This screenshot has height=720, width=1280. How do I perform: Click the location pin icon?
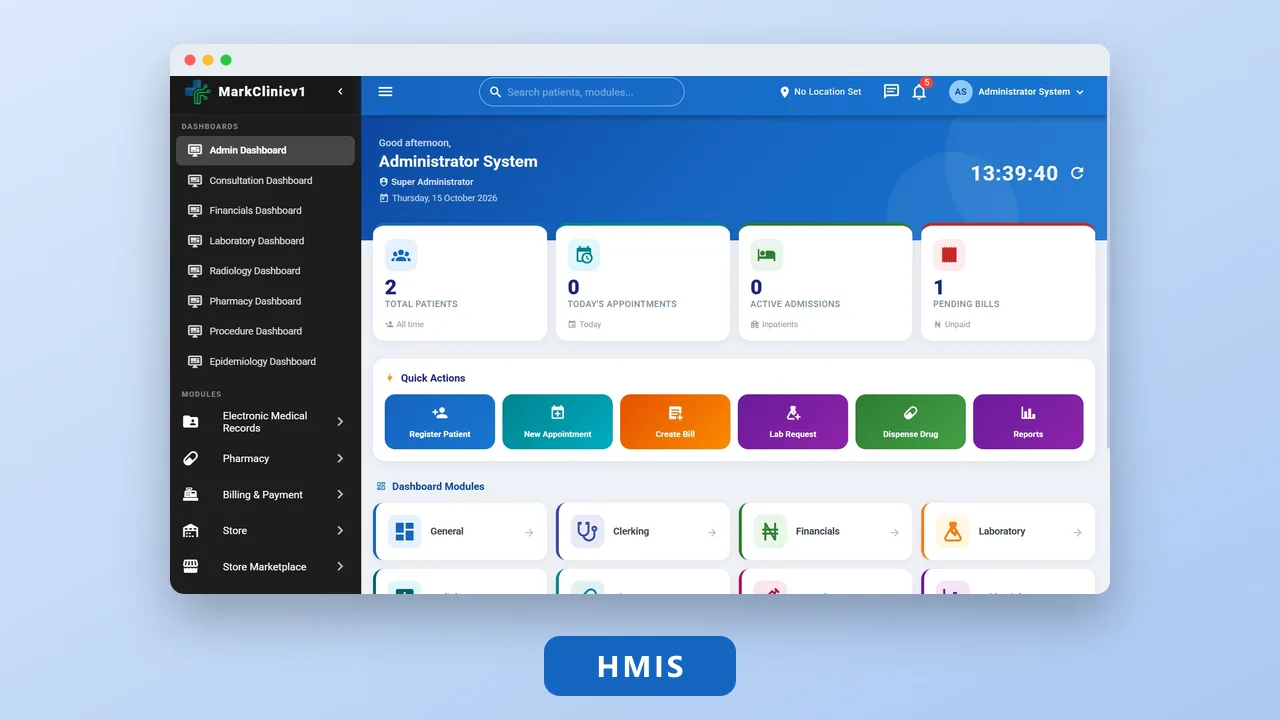click(x=785, y=92)
